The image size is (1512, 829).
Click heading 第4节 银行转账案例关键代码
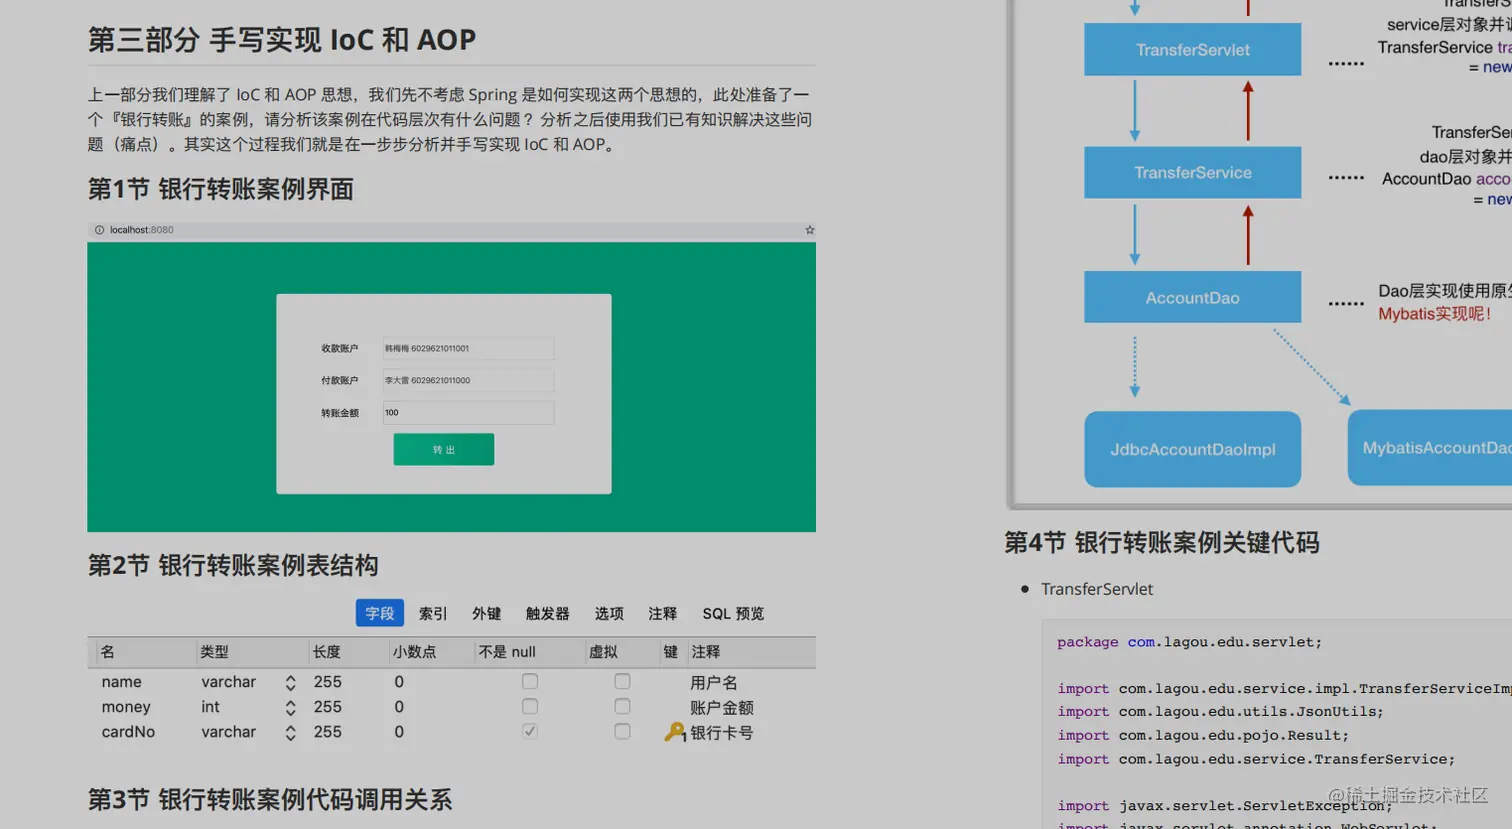1162,542
